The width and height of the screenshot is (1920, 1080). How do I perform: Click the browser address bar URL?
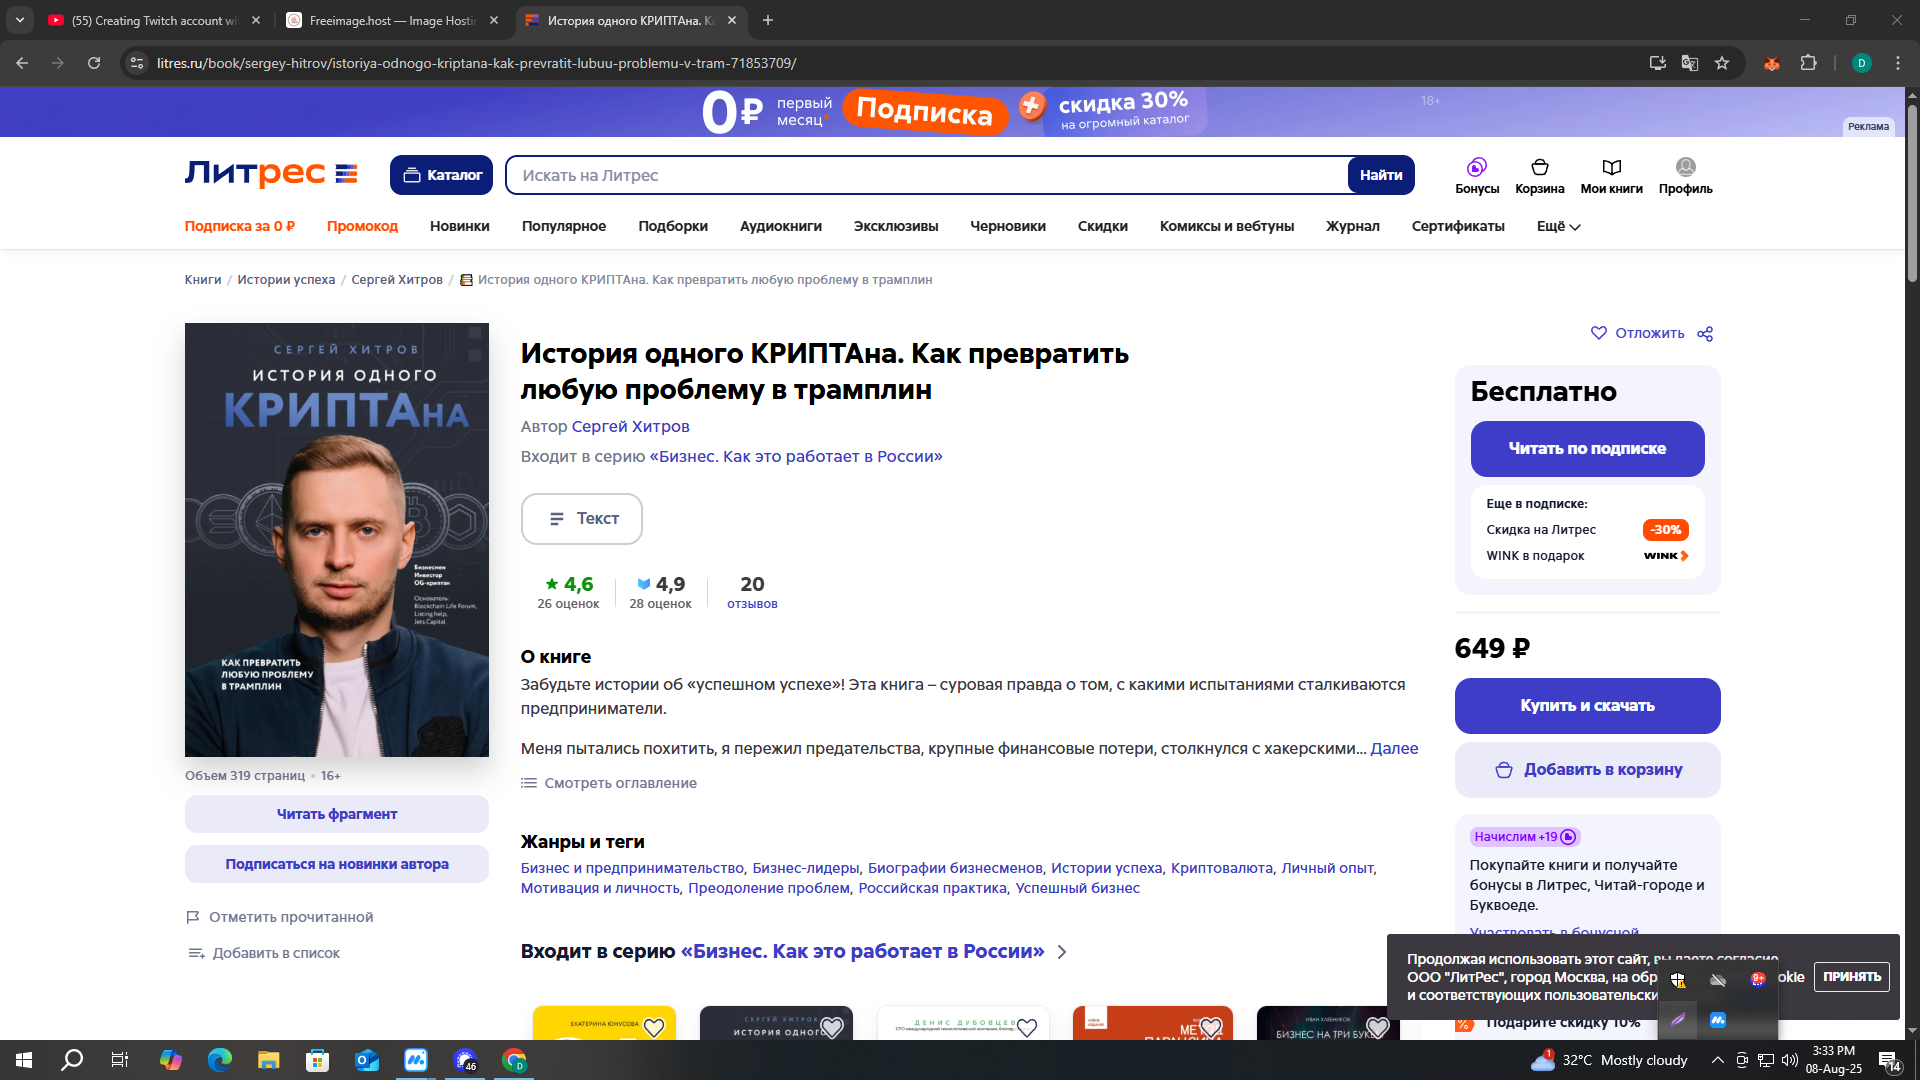pyautogui.click(x=476, y=63)
